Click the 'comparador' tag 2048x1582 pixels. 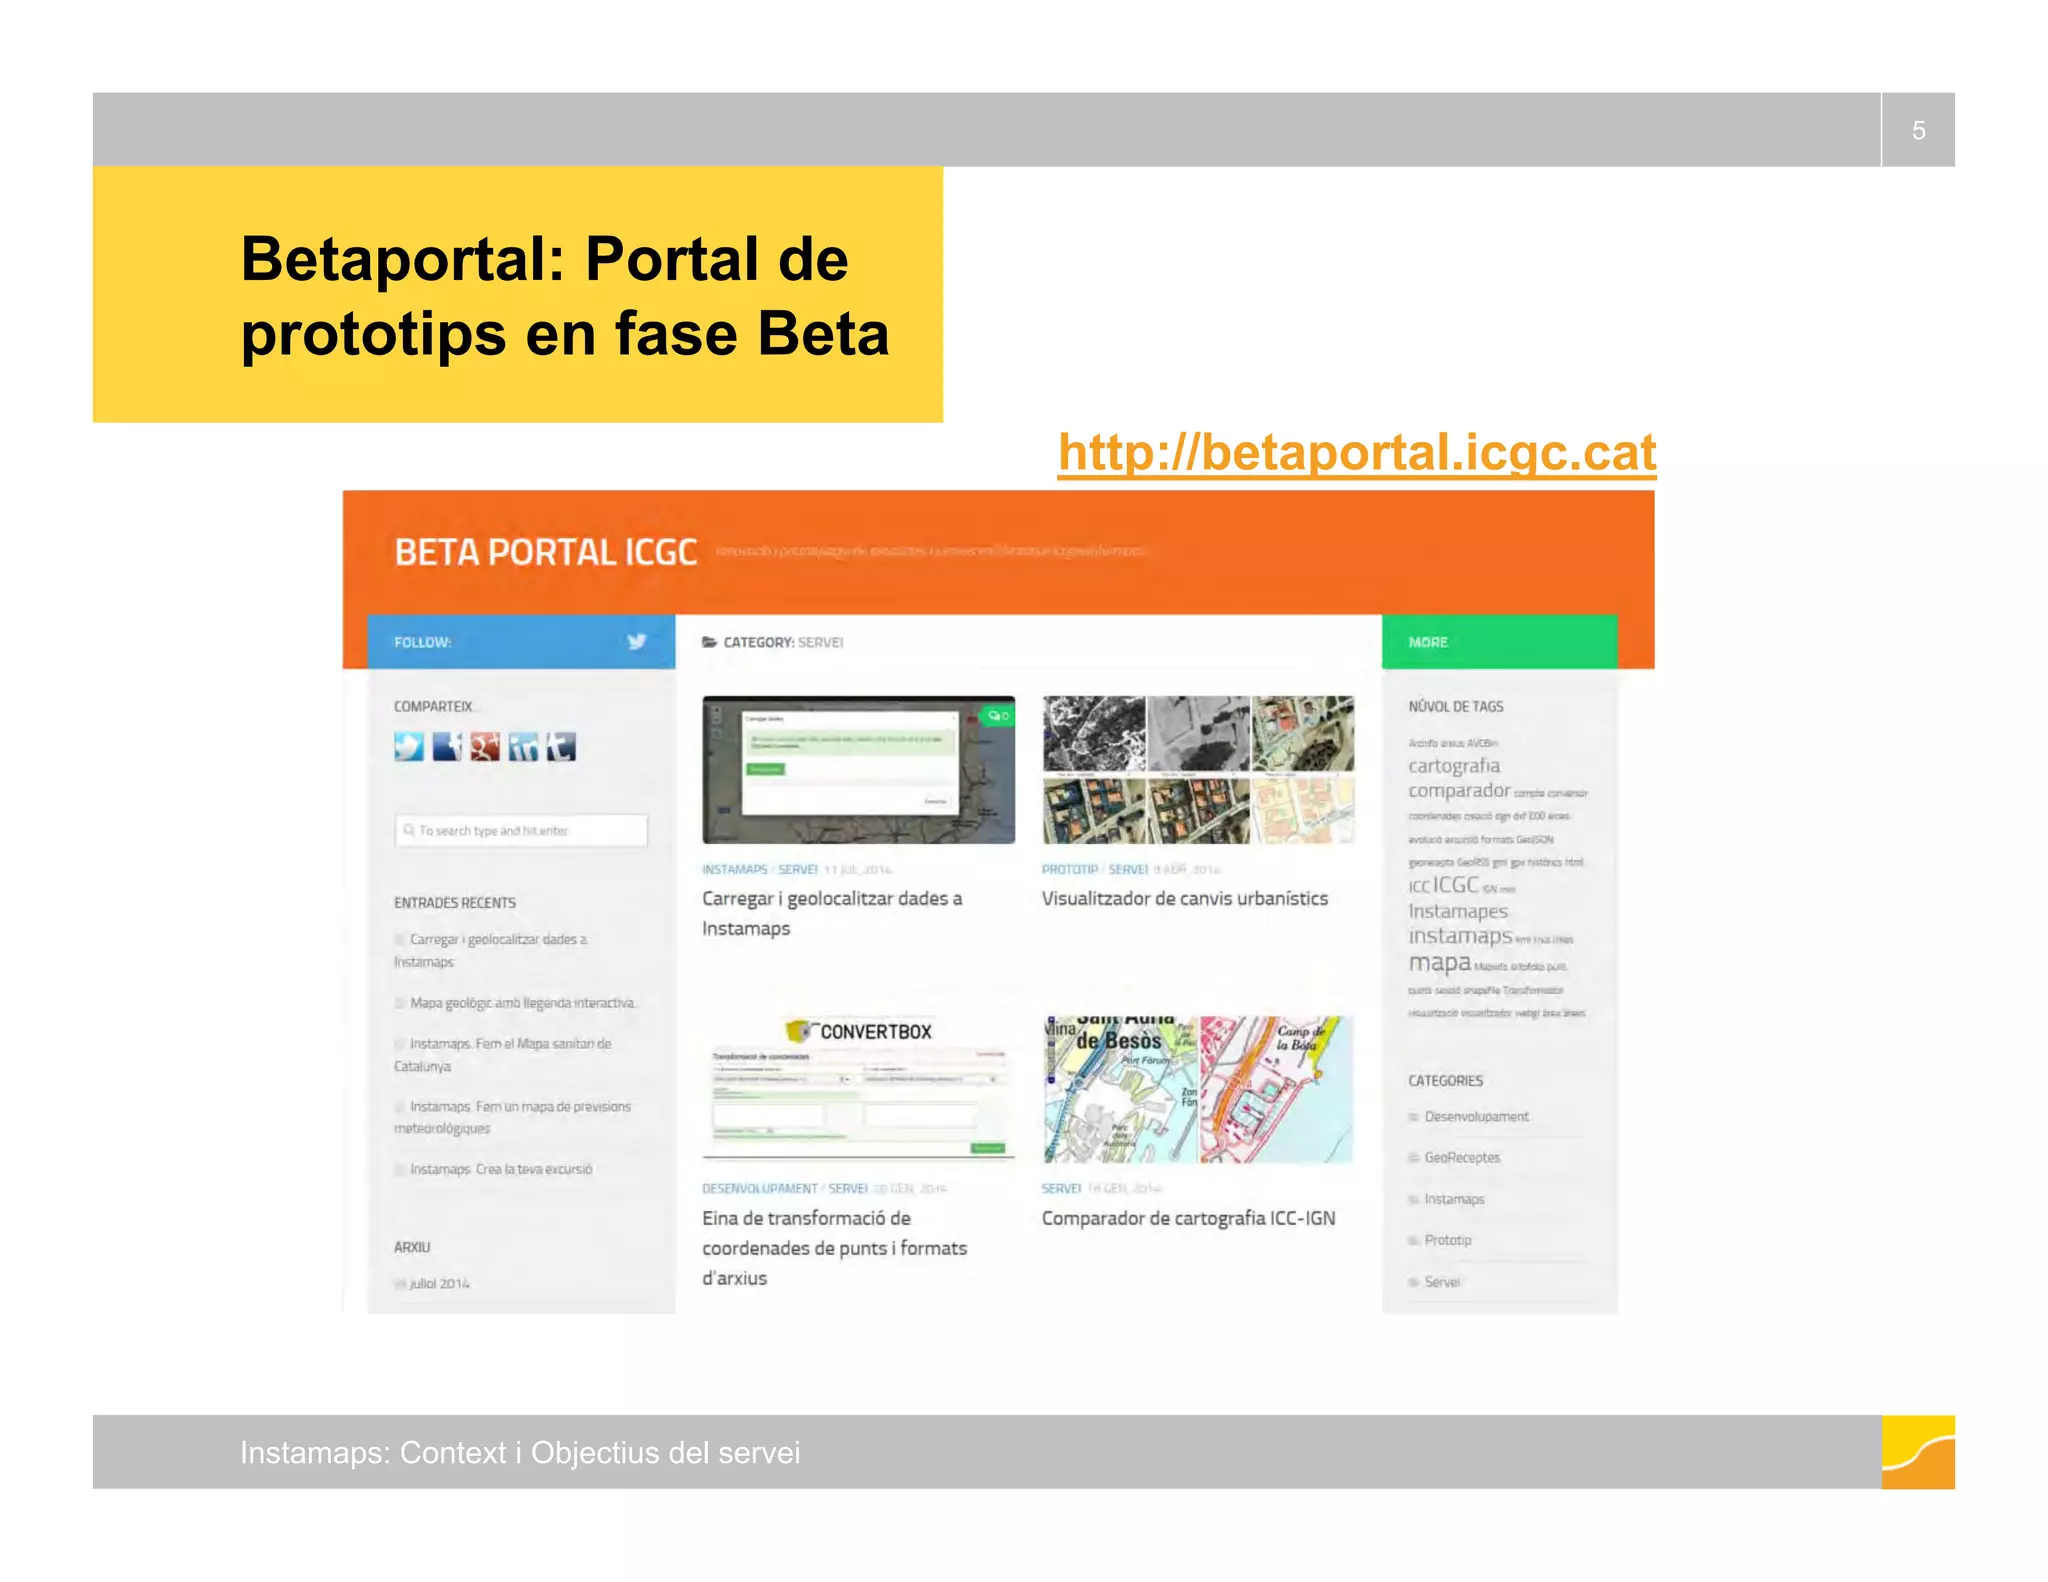pyautogui.click(x=1459, y=790)
